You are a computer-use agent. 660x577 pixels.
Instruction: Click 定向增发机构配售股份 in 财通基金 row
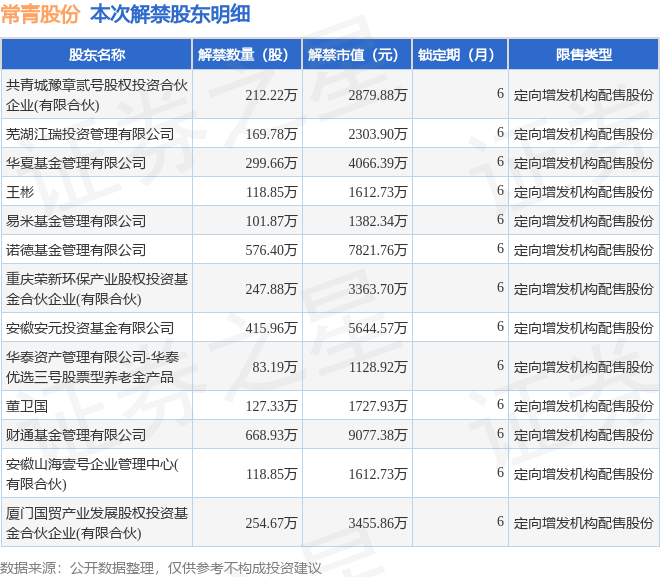click(583, 436)
